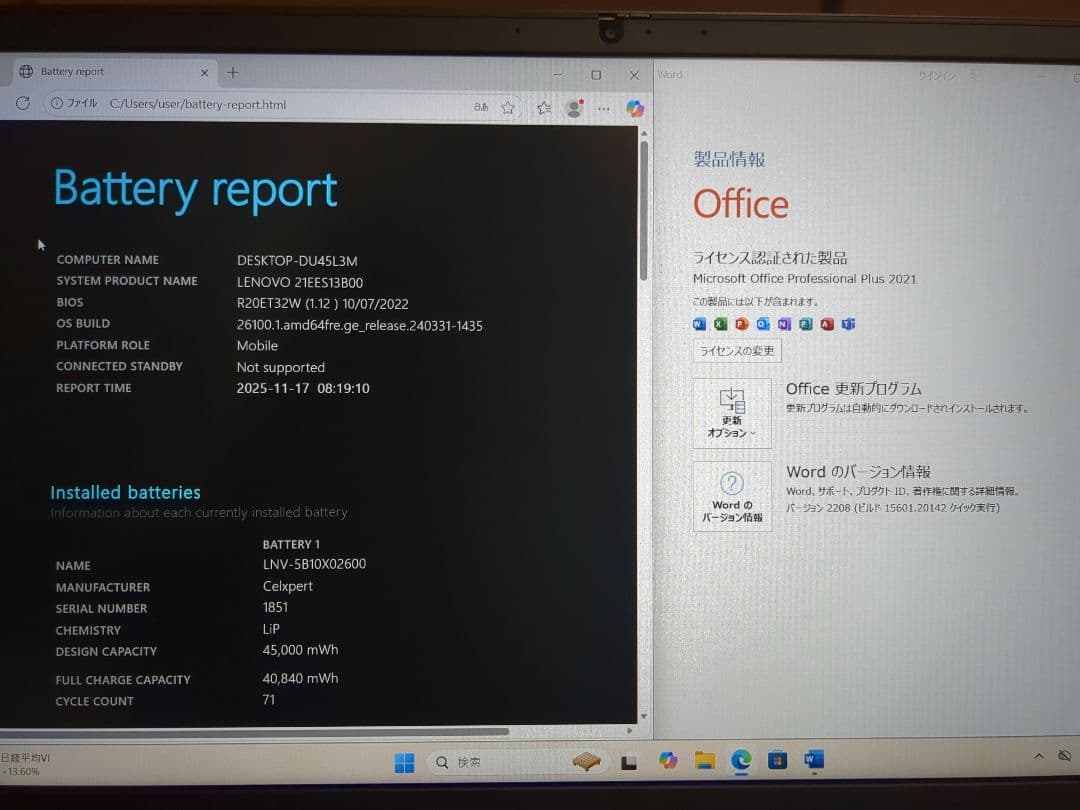Image resolution: width=1080 pixels, height=810 pixels.
Task: Open Edge's ellipsis settings menu
Action: click(604, 109)
